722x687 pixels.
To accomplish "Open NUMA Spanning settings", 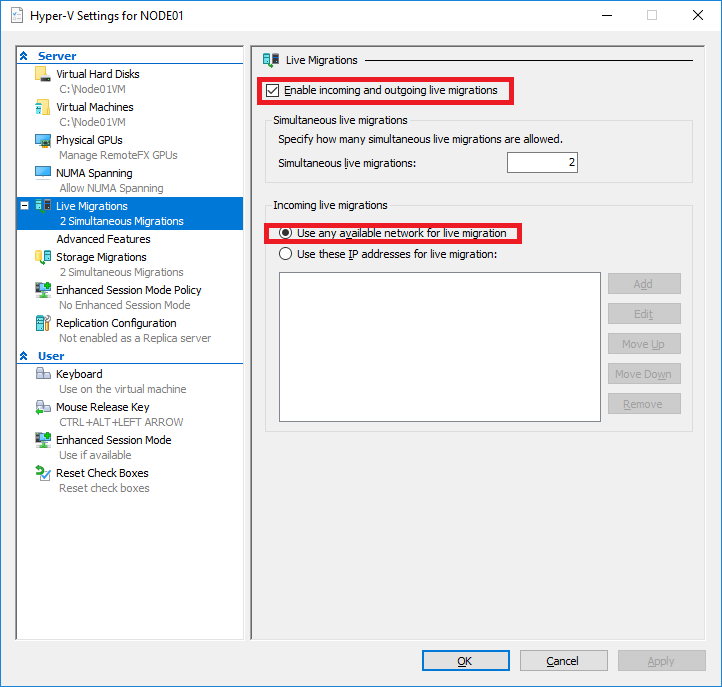I will 94,173.
